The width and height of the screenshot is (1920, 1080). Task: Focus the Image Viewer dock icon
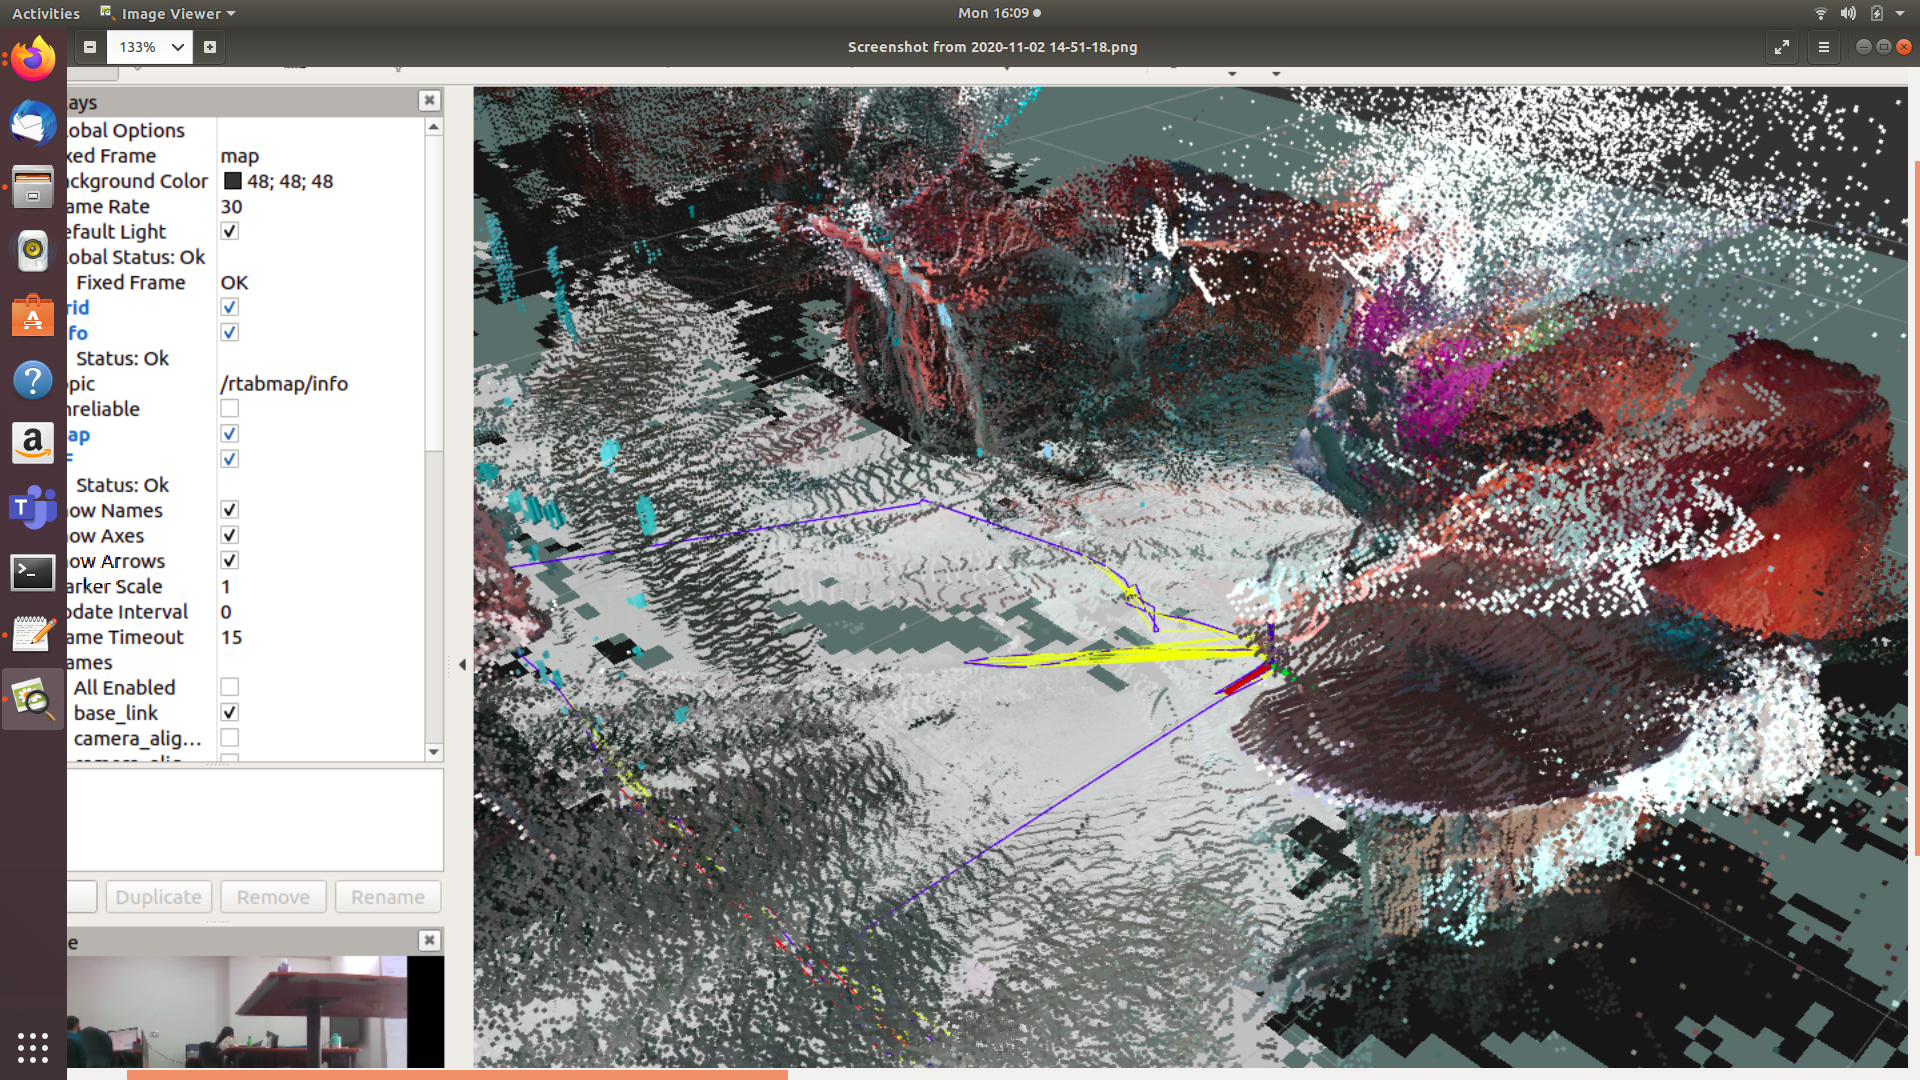[x=33, y=700]
